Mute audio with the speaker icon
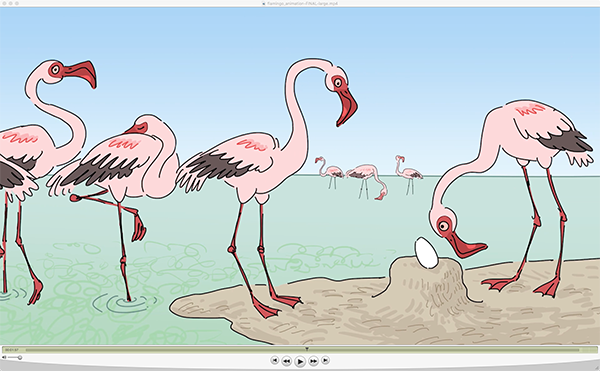 click(4, 358)
